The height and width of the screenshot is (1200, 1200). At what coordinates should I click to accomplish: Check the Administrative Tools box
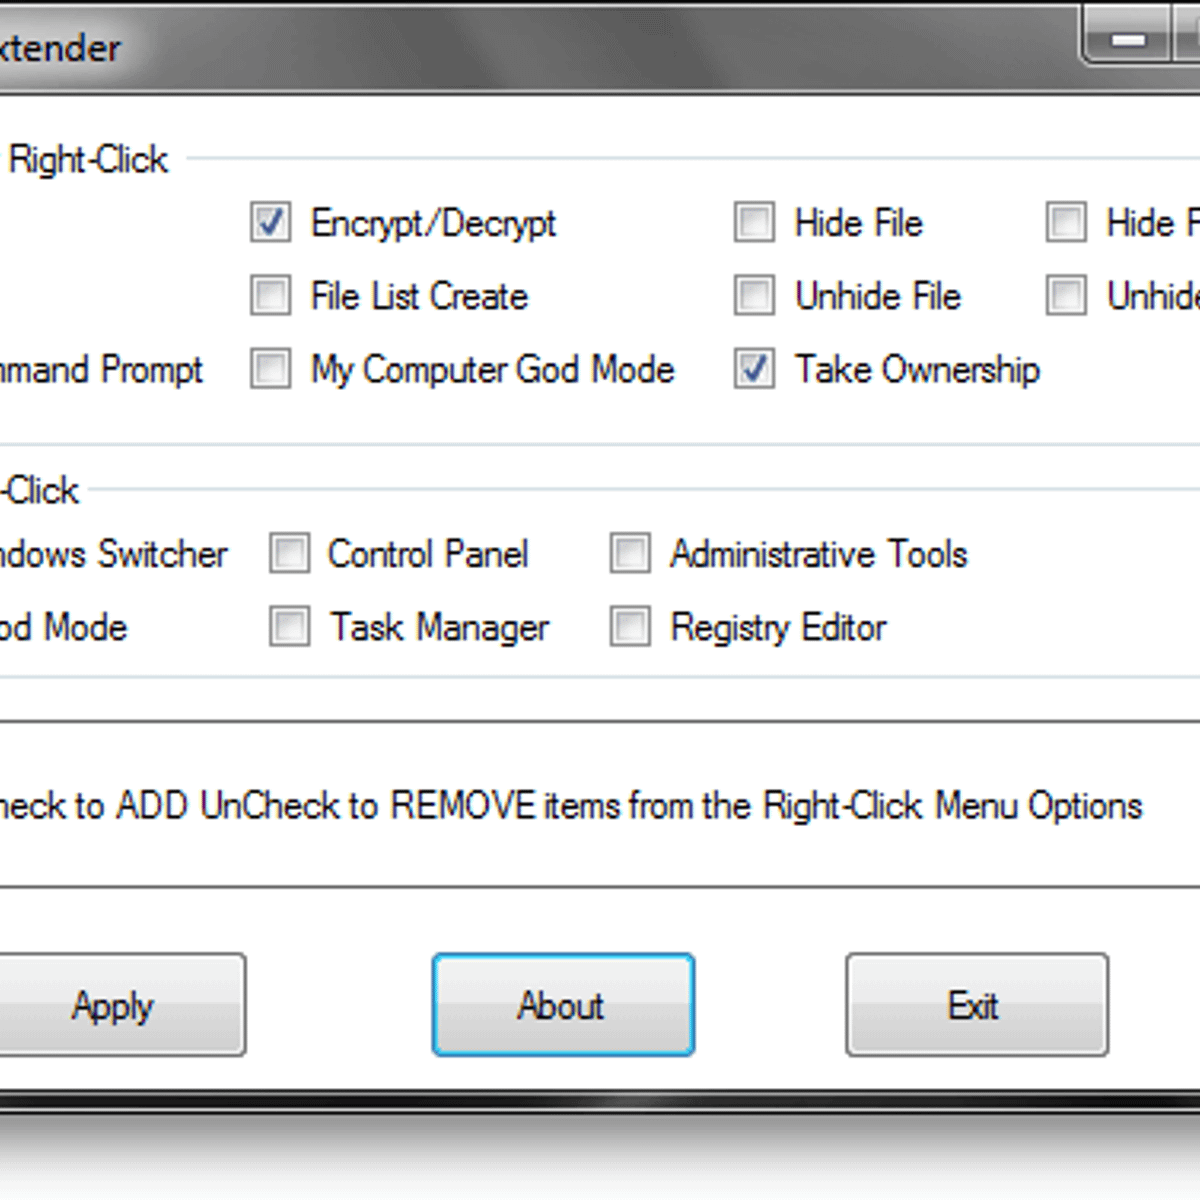[630, 553]
